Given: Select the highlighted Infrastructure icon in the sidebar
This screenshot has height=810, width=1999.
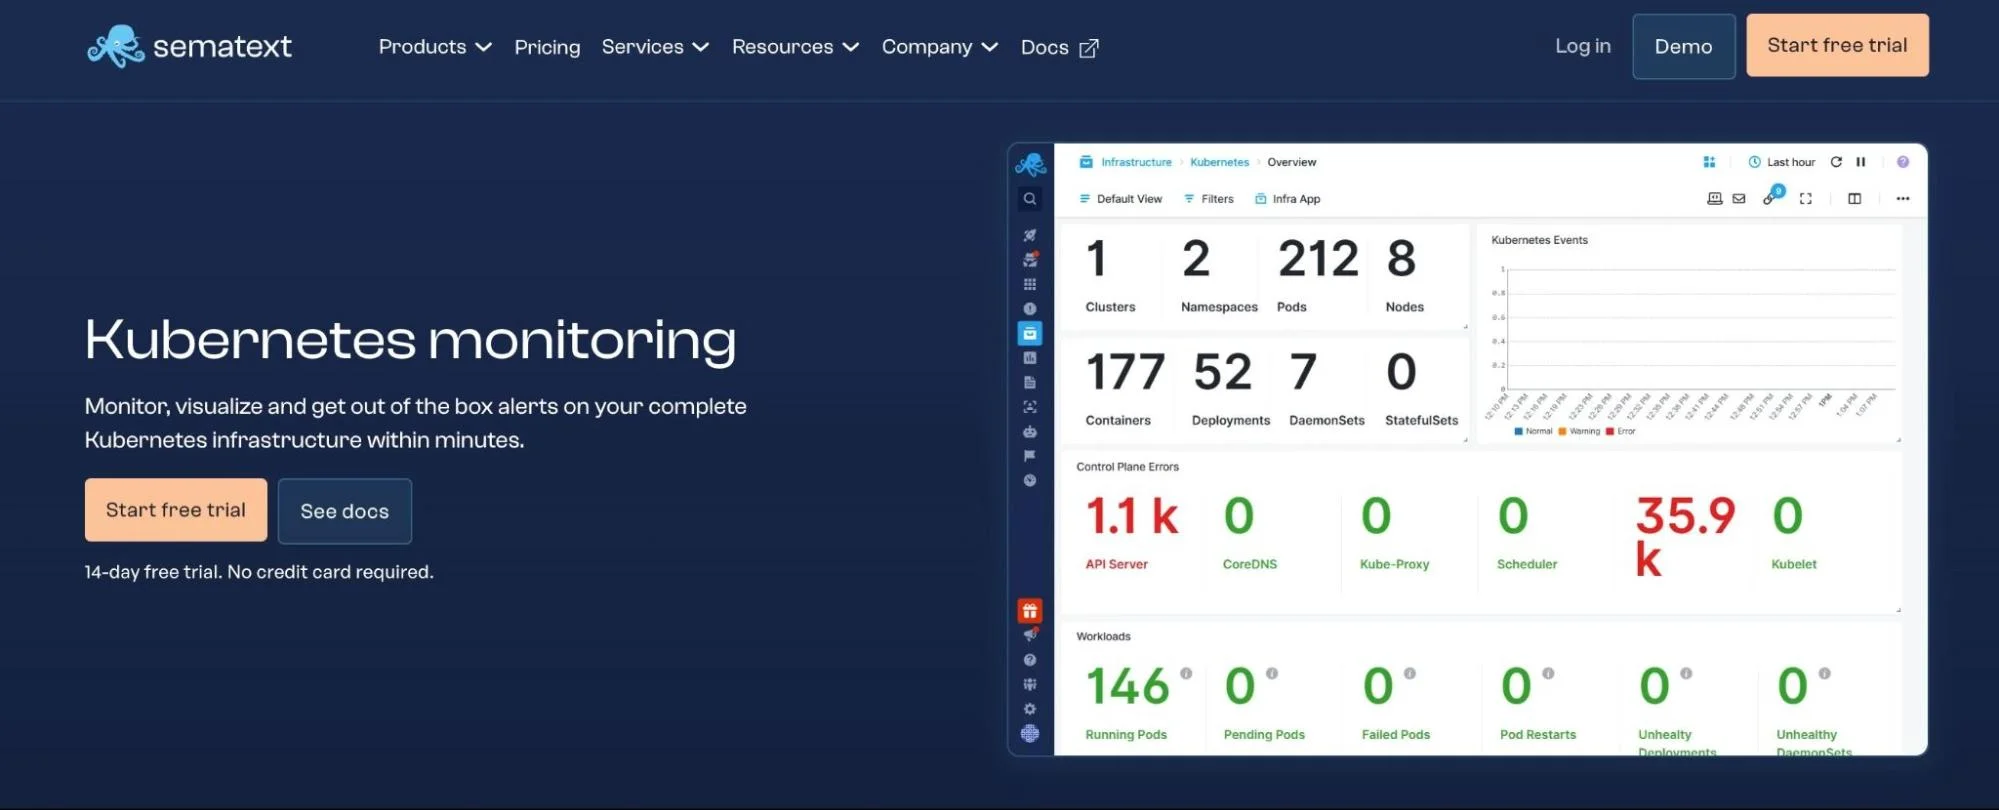Looking at the screenshot, I should point(1030,333).
